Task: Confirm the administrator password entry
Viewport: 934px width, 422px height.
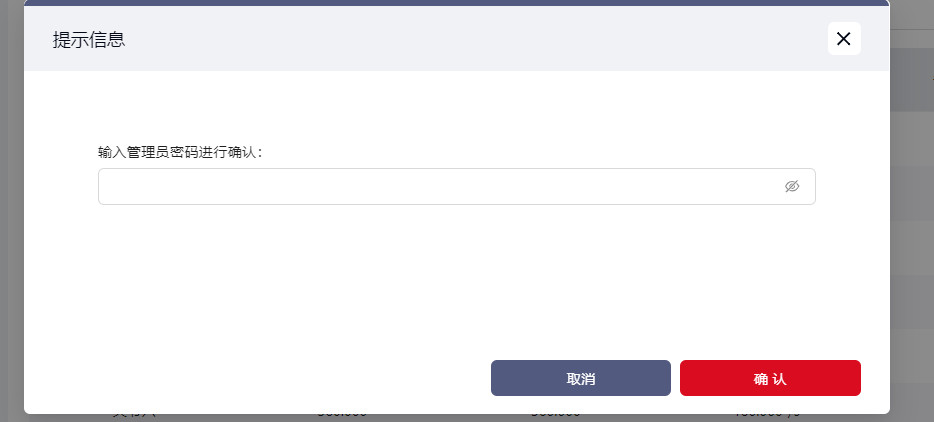Action: 770,378
